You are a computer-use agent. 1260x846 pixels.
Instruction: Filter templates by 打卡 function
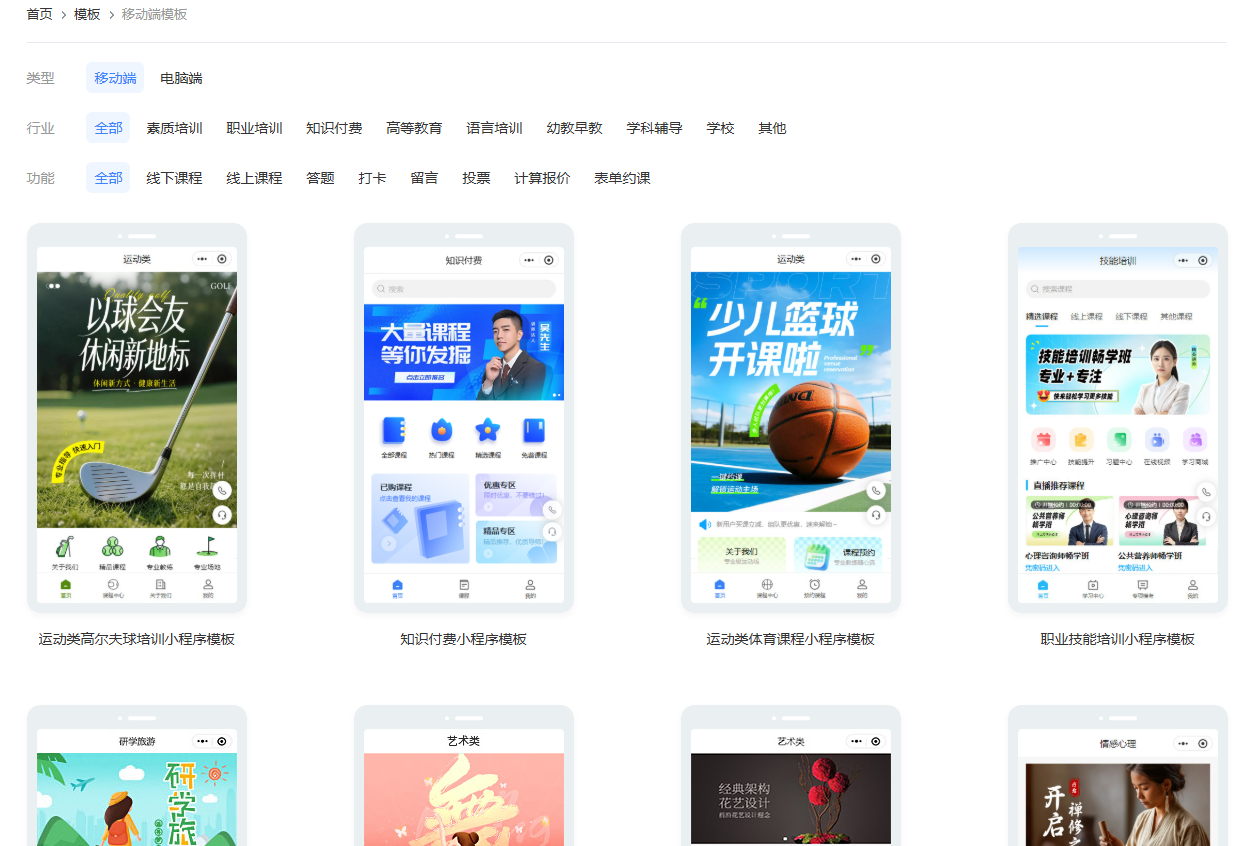pyautogui.click(x=372, y=178)
